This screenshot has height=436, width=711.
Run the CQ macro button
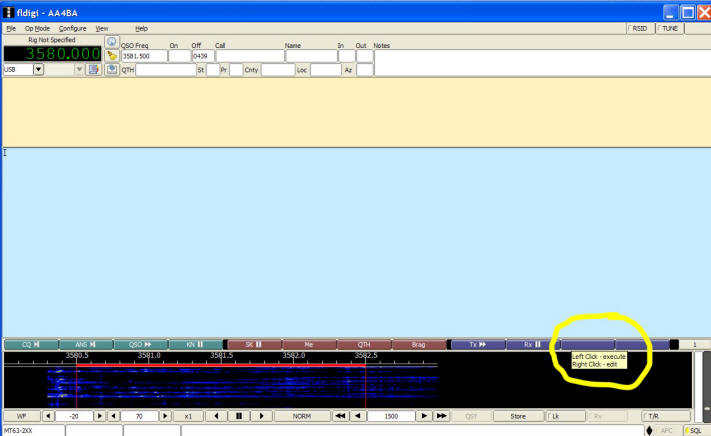point(31,345)
